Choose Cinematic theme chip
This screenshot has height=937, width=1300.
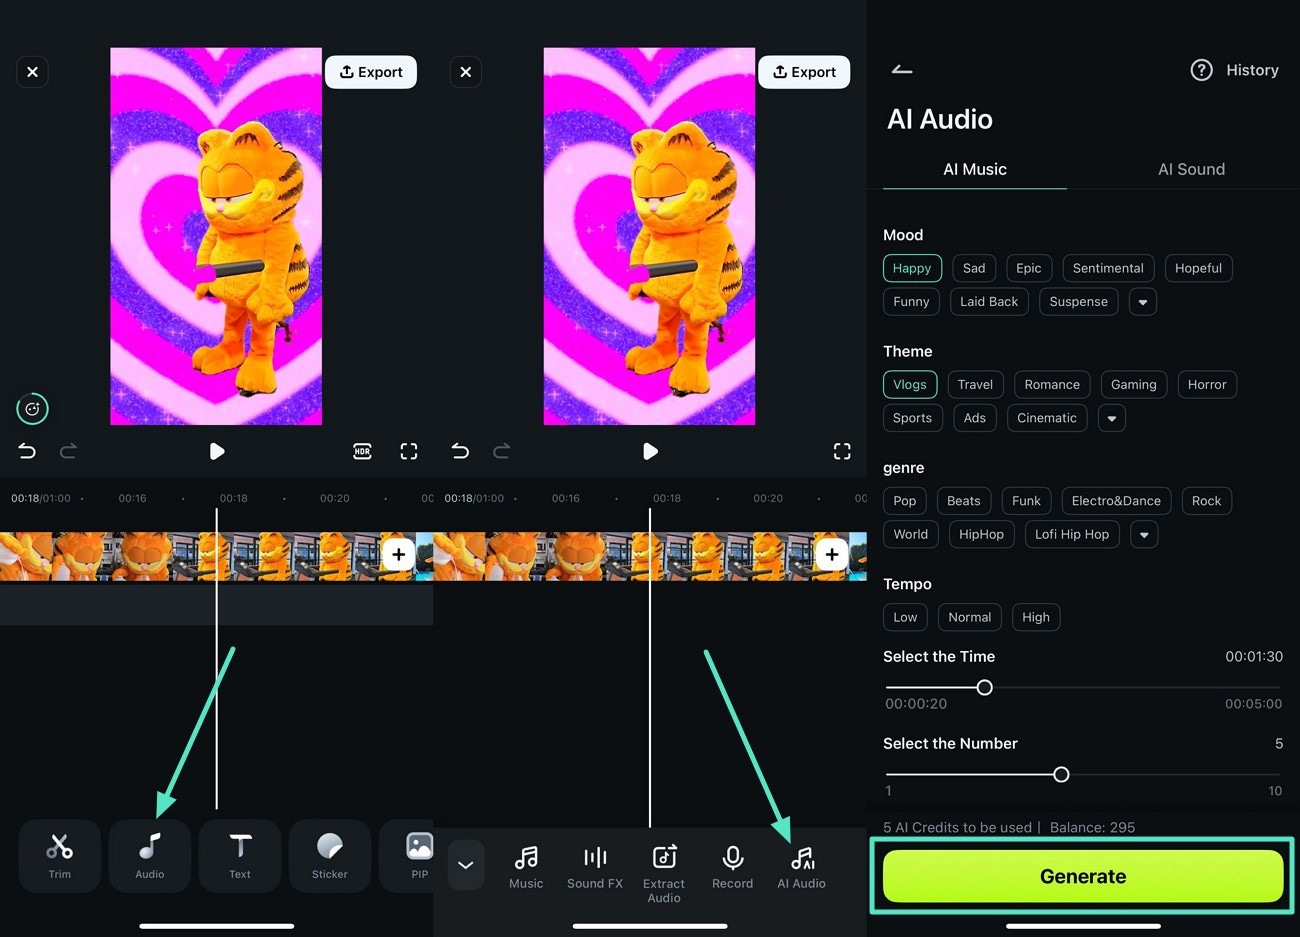1047,418
